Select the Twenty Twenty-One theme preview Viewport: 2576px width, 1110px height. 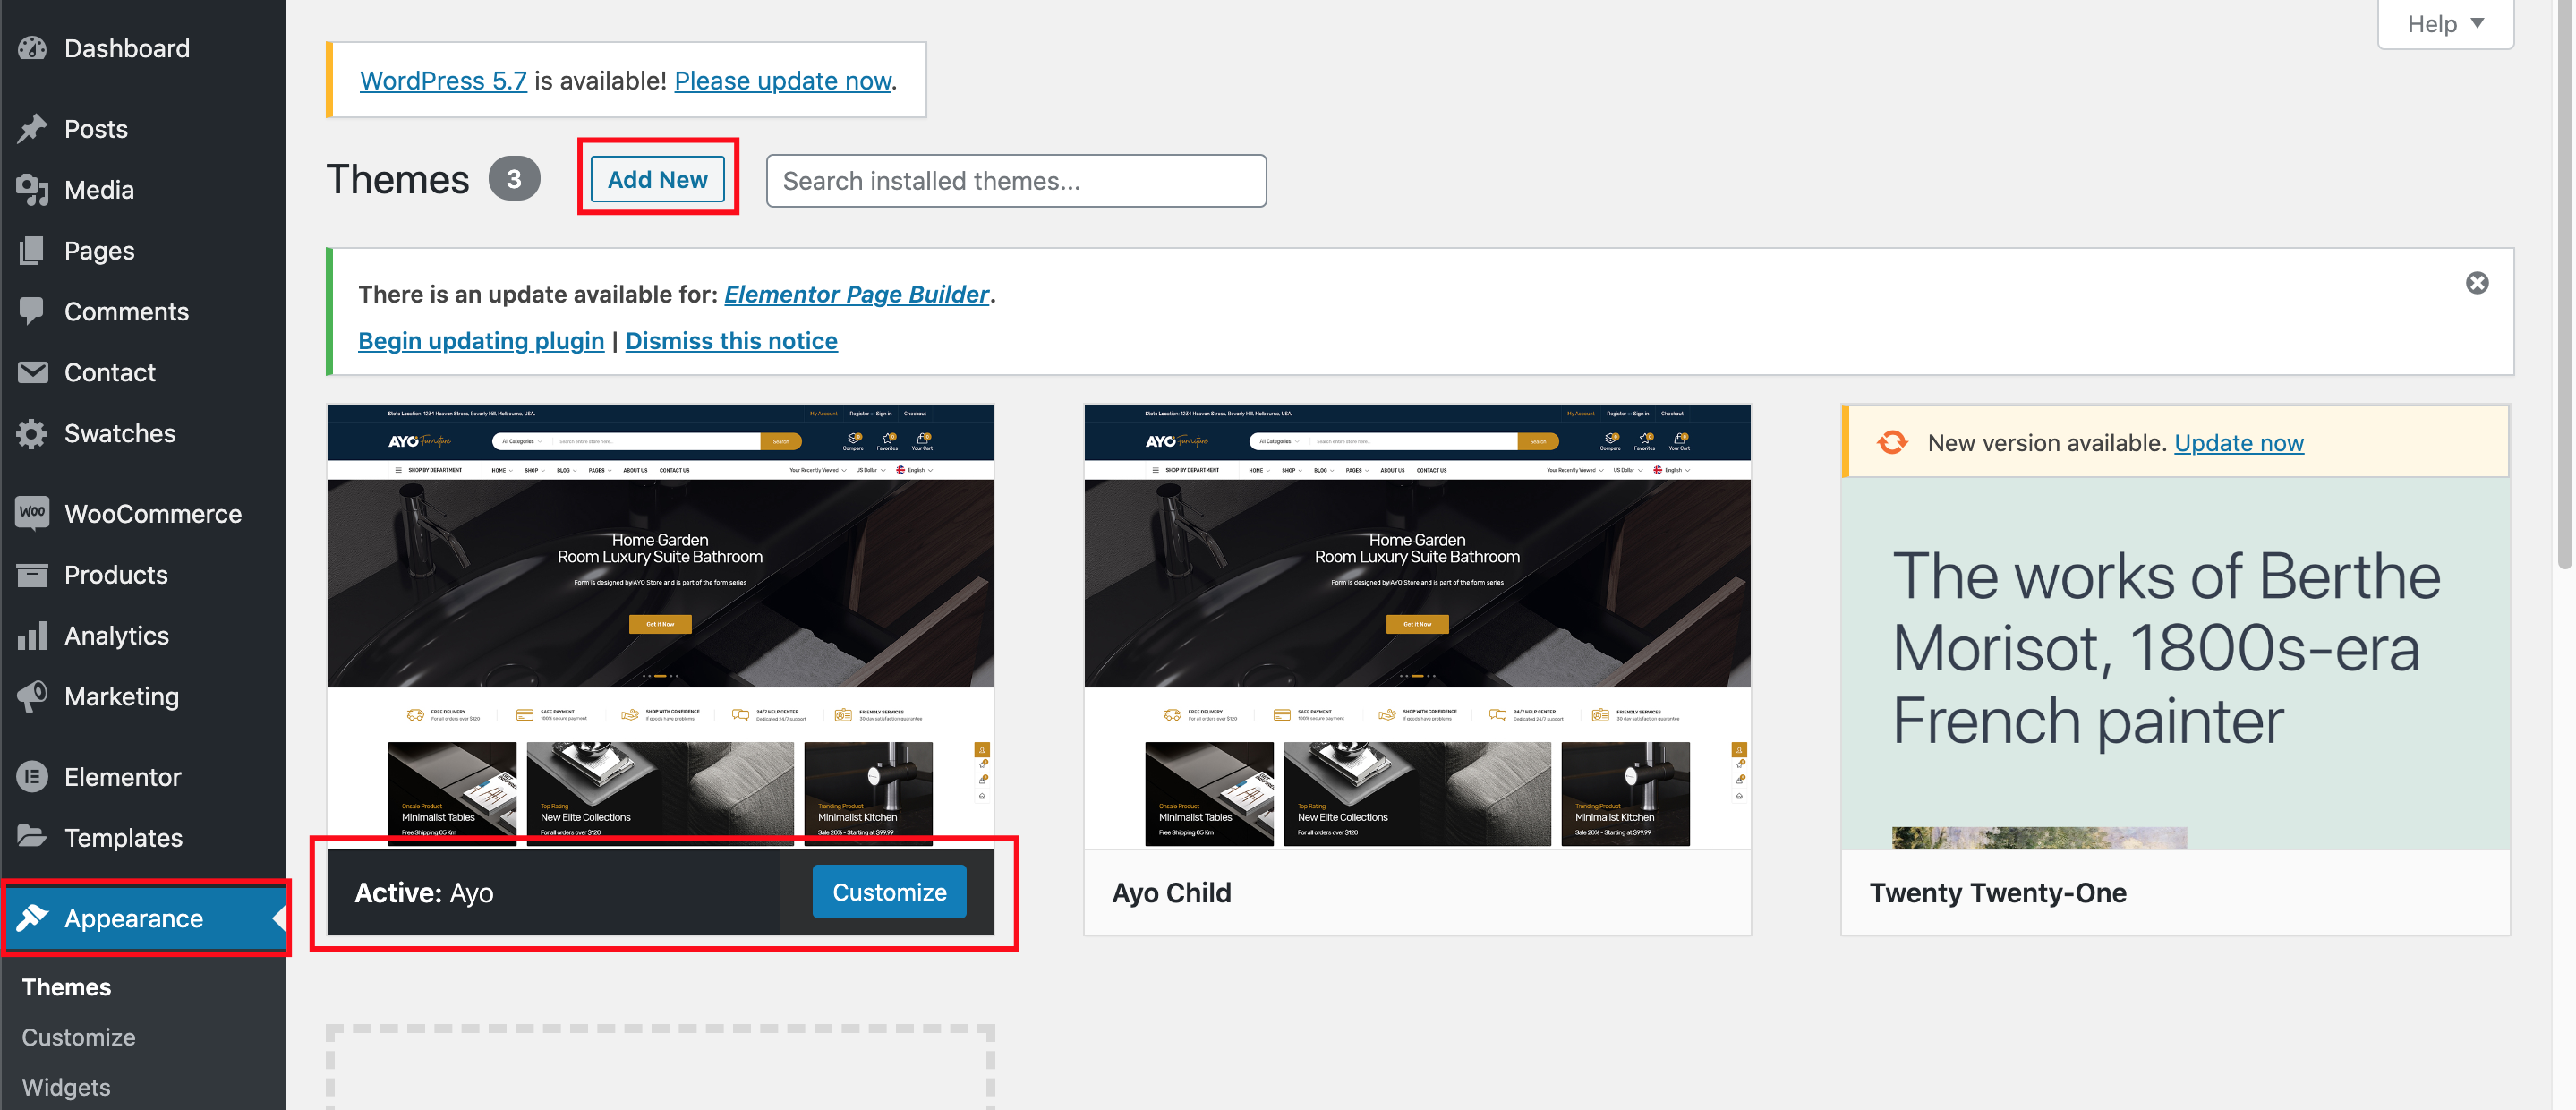click(x=2175, y=662)
